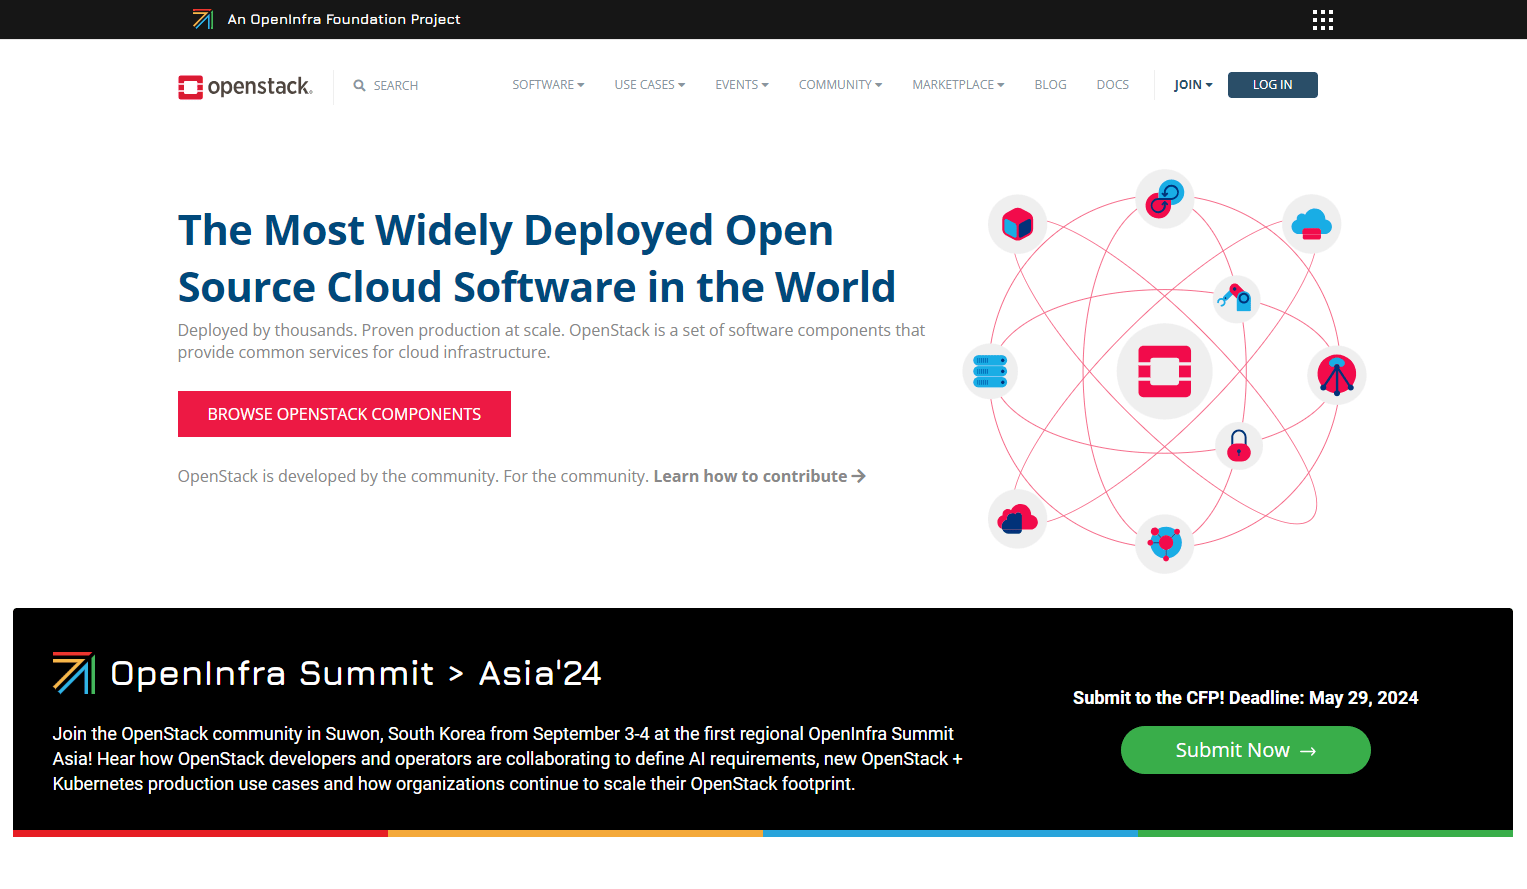Open the OpenInfra apps grid menu
Image resolution: width=1527 pixels, height=889 pixels.
pyautogui.click(x=1322, y=20)
